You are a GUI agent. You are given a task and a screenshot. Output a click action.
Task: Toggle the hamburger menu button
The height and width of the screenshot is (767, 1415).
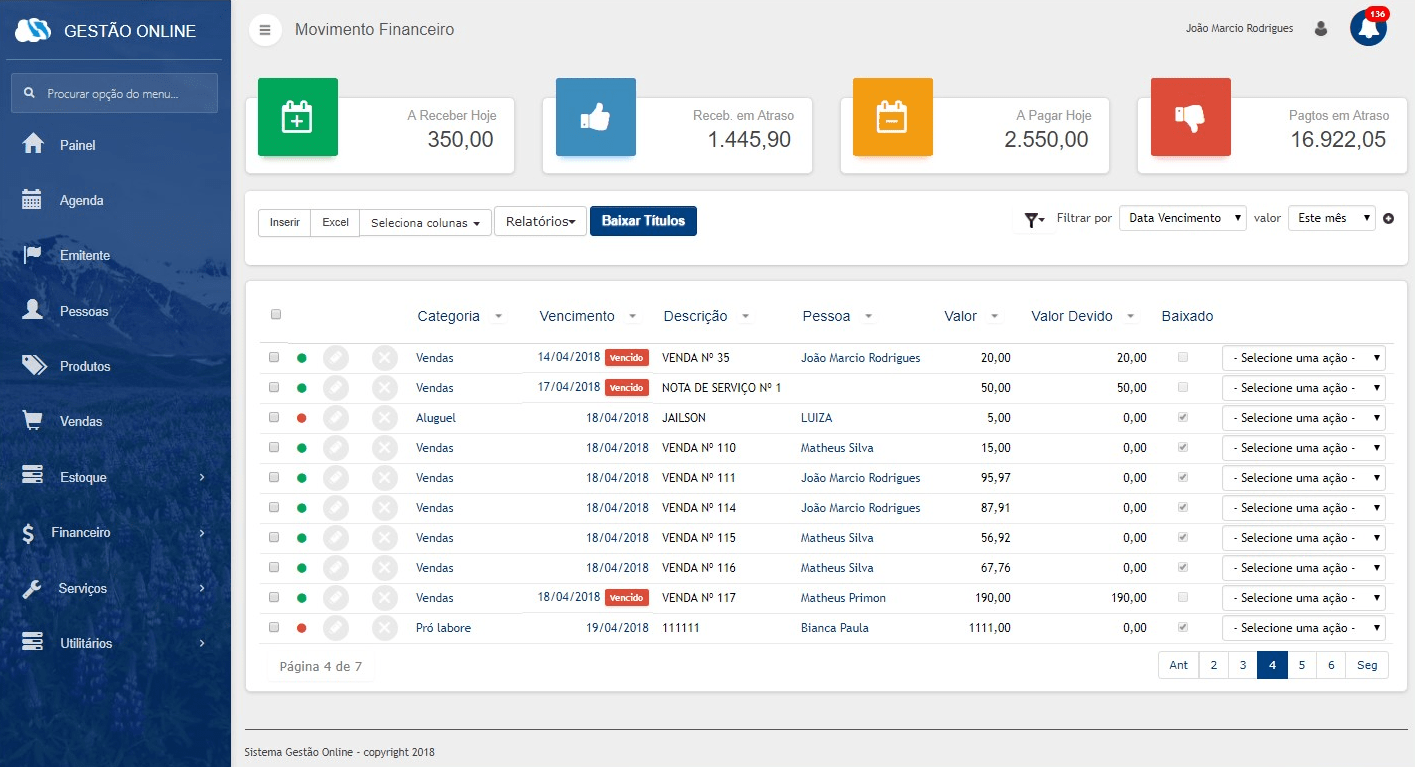[265, 30]
